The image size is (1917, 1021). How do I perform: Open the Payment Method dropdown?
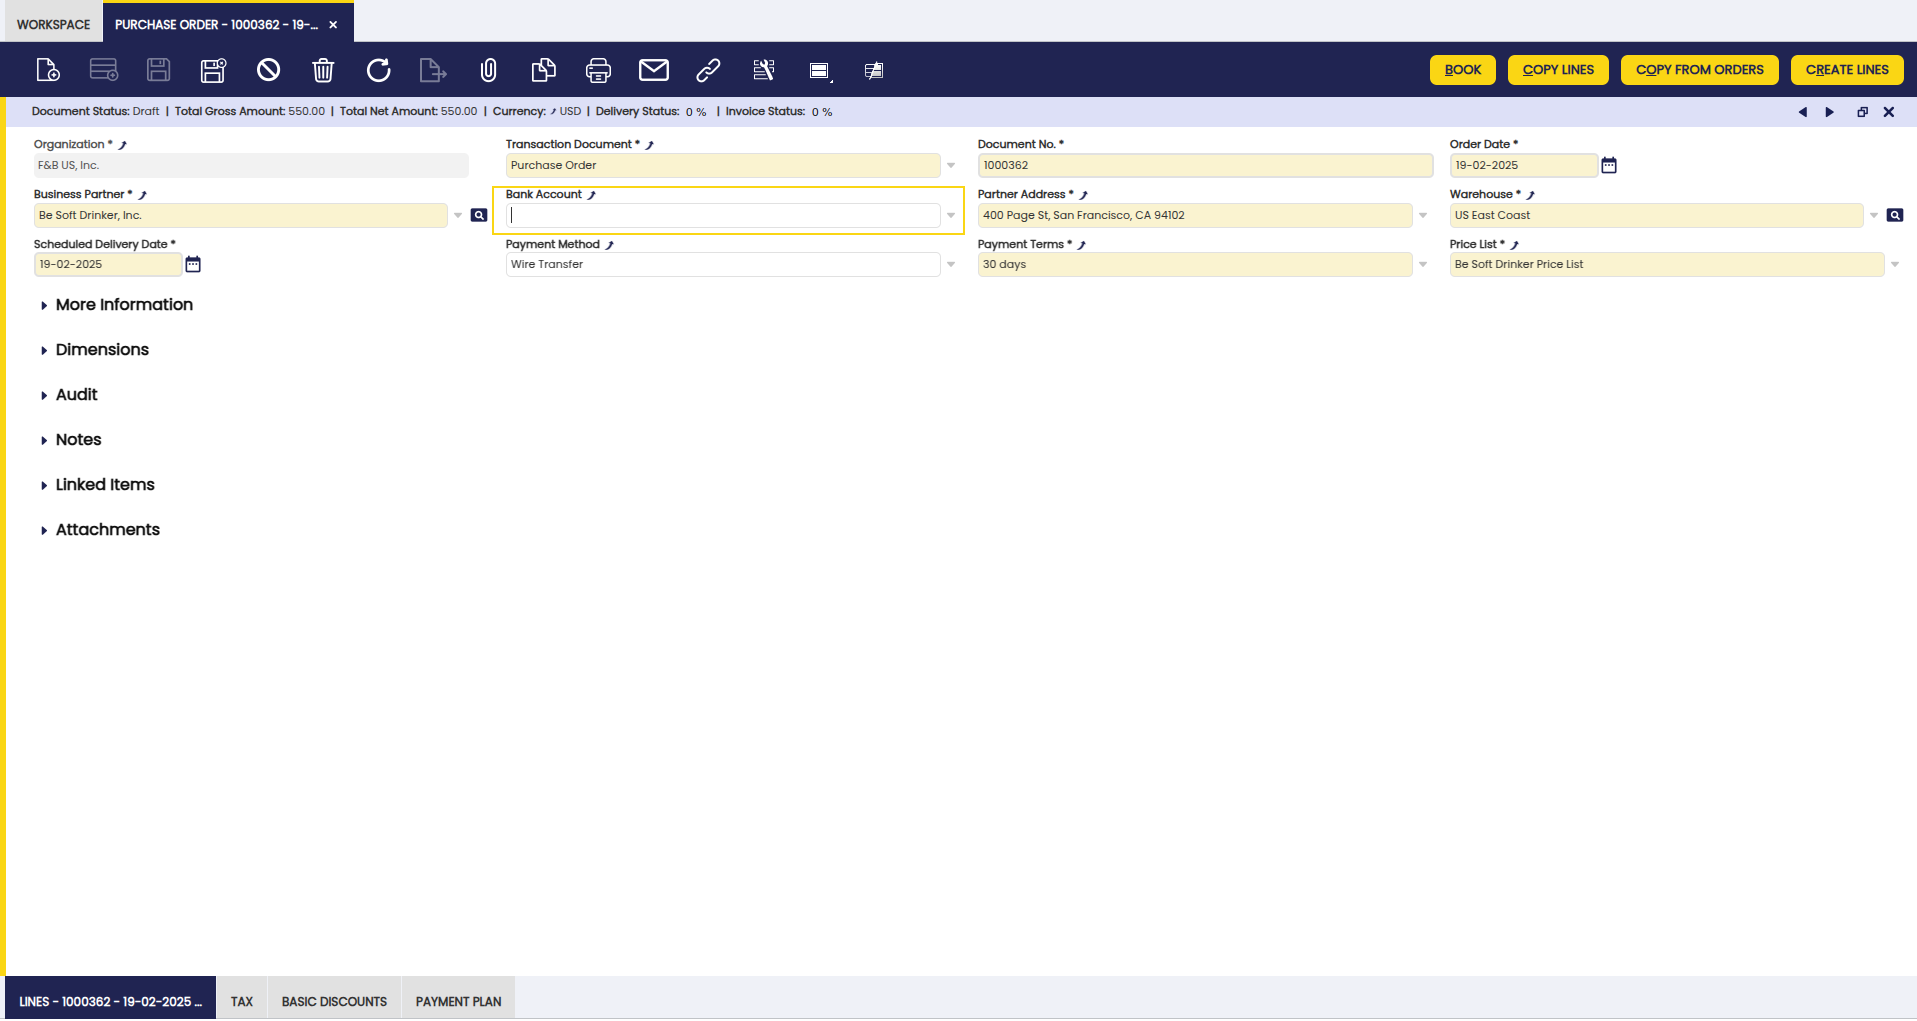951,265
